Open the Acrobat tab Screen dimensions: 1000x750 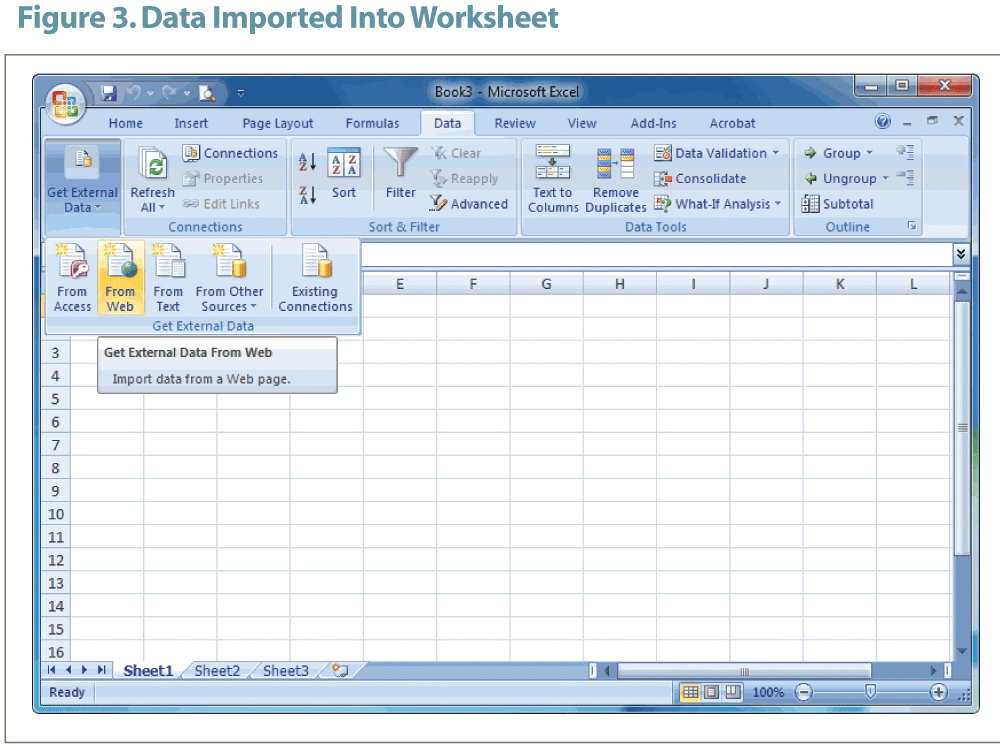point(732,123)
